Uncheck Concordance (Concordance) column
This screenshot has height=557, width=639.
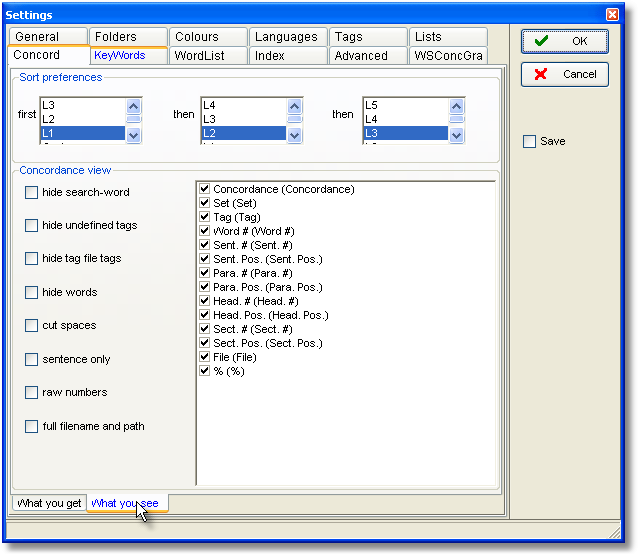point(205,189)
